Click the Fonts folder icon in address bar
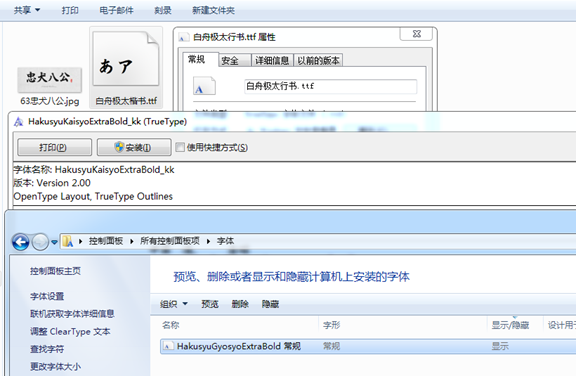This screenshot has height=376, width=576. click(x=68, y=241)
